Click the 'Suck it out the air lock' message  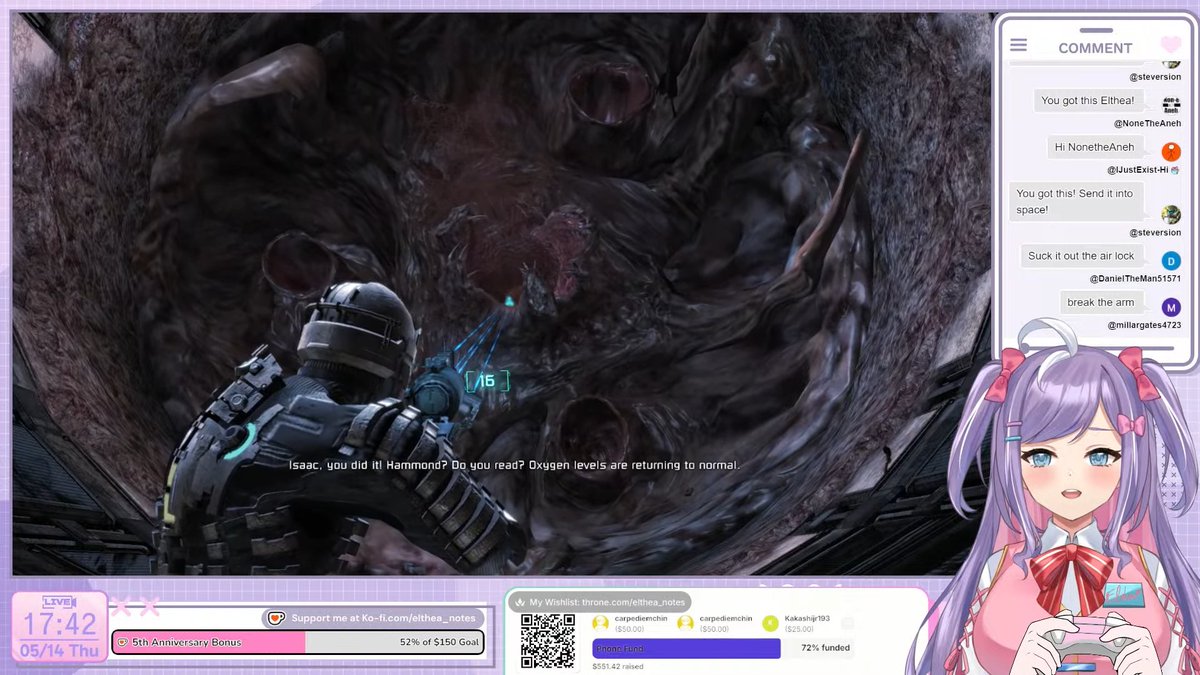pyautogui.click(x=1081, y=256)
